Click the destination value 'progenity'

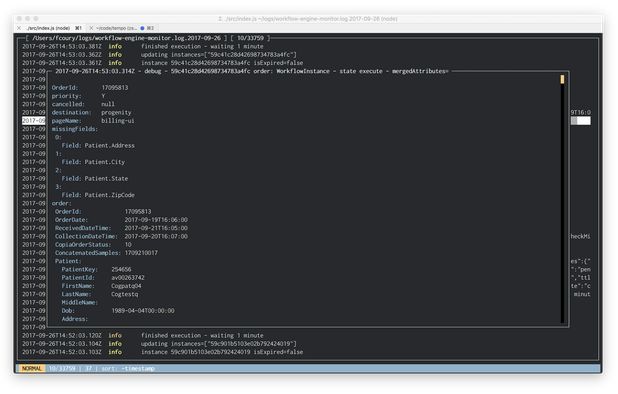point(116,112)
